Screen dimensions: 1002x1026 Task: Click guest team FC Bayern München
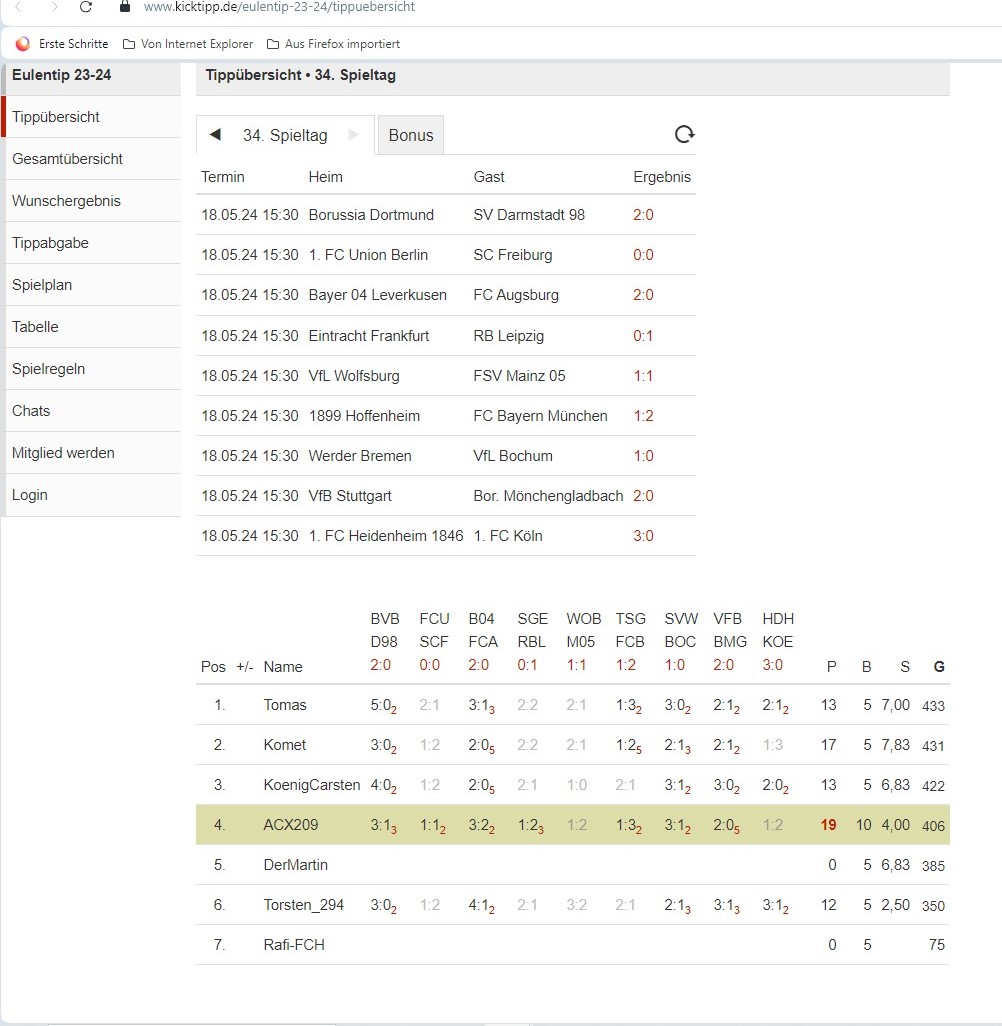[540, 416]
